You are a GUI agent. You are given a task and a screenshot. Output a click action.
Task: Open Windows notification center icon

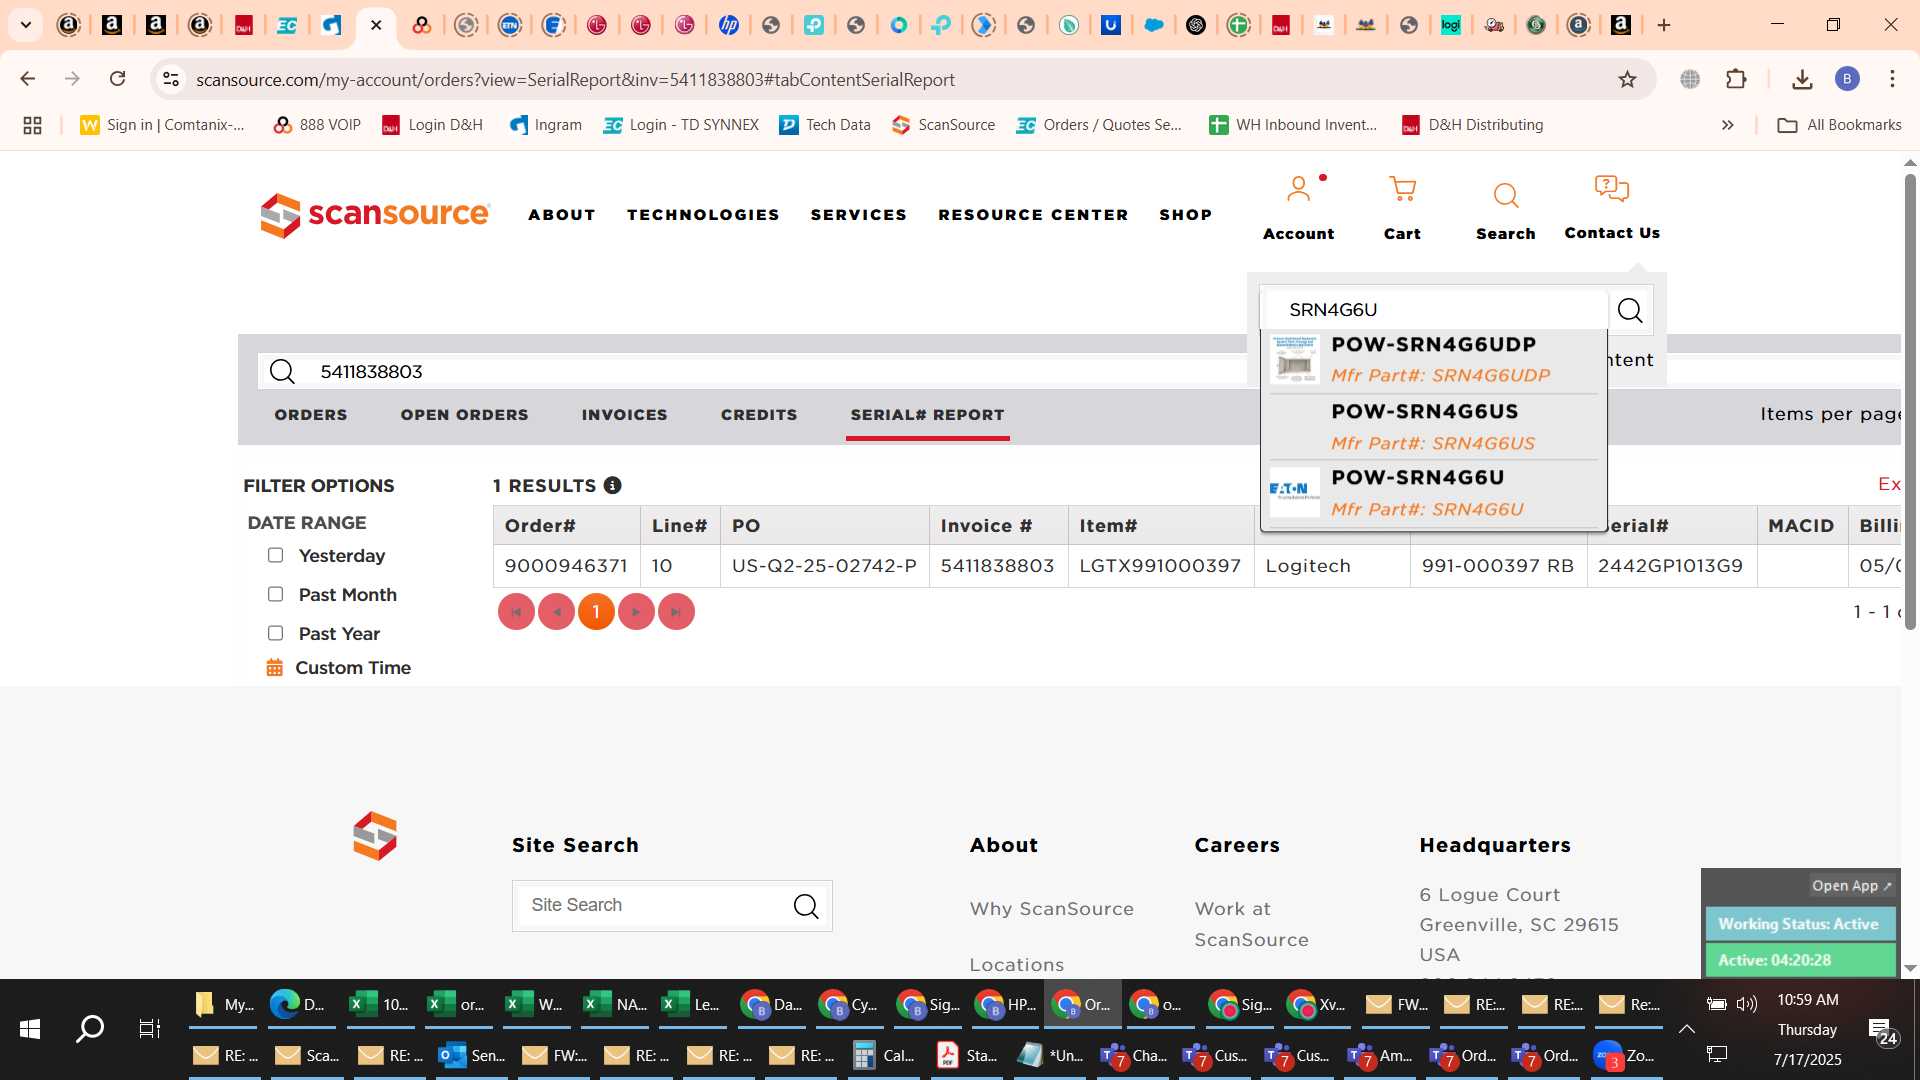1881,1029
